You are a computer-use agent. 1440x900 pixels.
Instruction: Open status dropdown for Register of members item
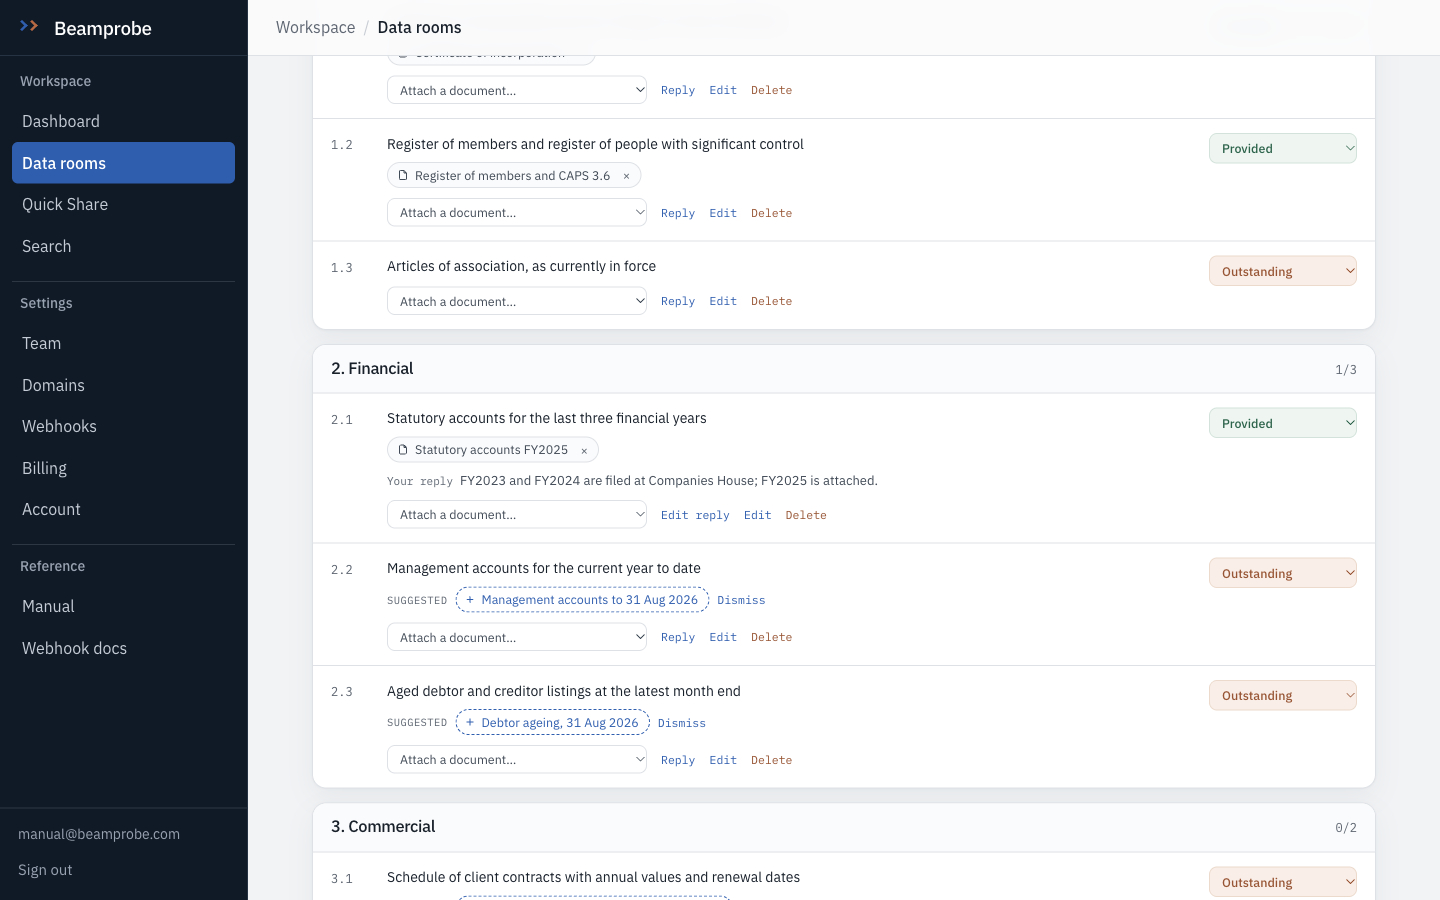1282,149
